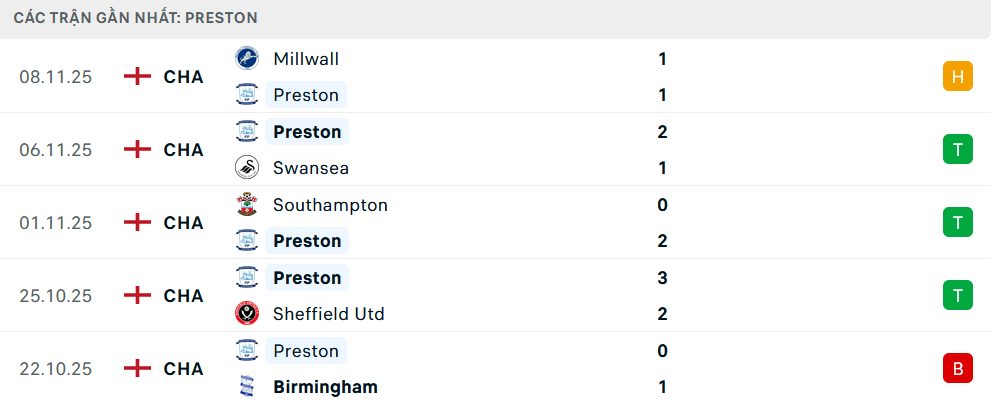Click the orange H draw result badge

coord(957,77)
